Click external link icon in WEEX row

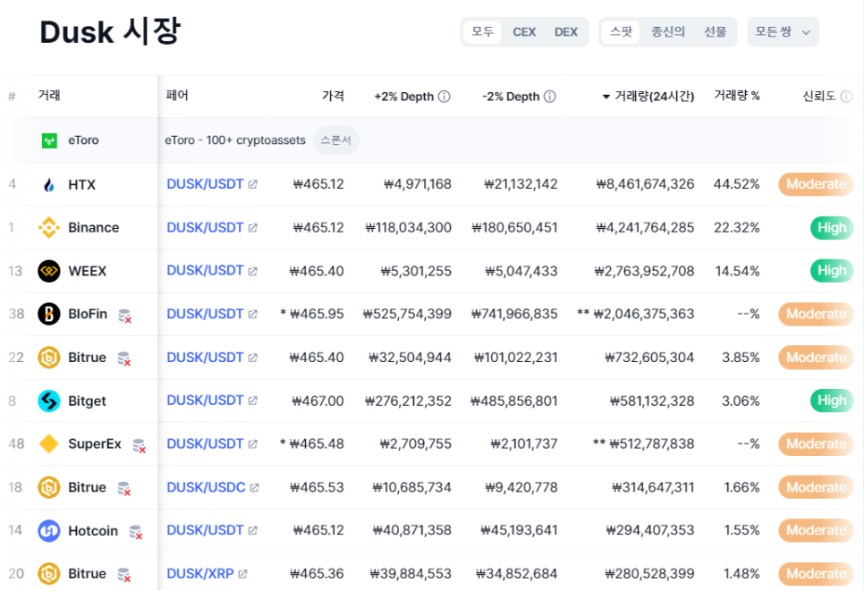pos(253,272)
